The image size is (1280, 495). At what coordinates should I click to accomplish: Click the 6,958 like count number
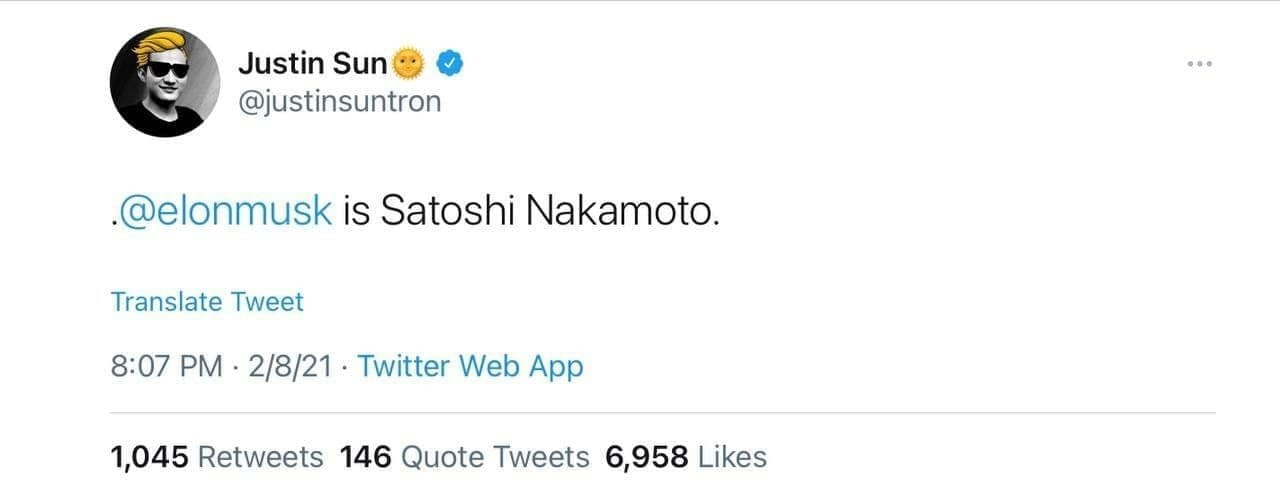tap(646, 457)
